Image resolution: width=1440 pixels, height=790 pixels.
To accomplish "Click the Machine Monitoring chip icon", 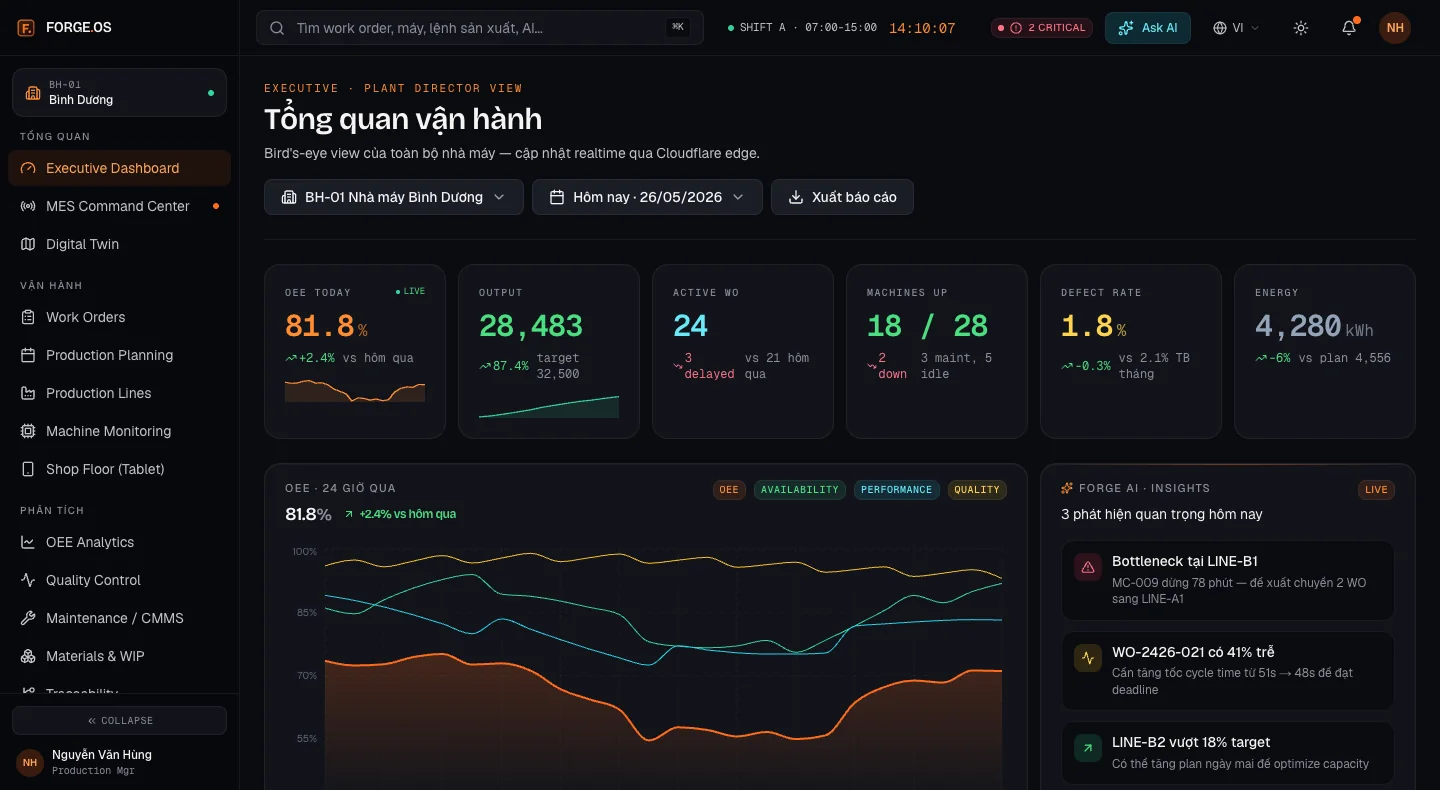I will (x=28, y=431).
